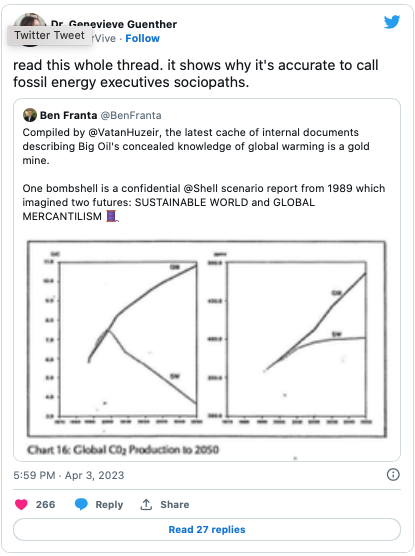The image size is (415, 556).
Task: Like the tweet with heart icon
Action: [21, 504]
